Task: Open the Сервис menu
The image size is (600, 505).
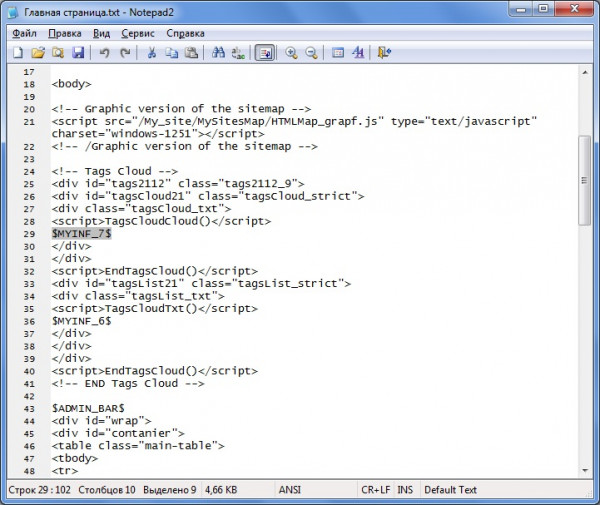Action: point(138,34)
